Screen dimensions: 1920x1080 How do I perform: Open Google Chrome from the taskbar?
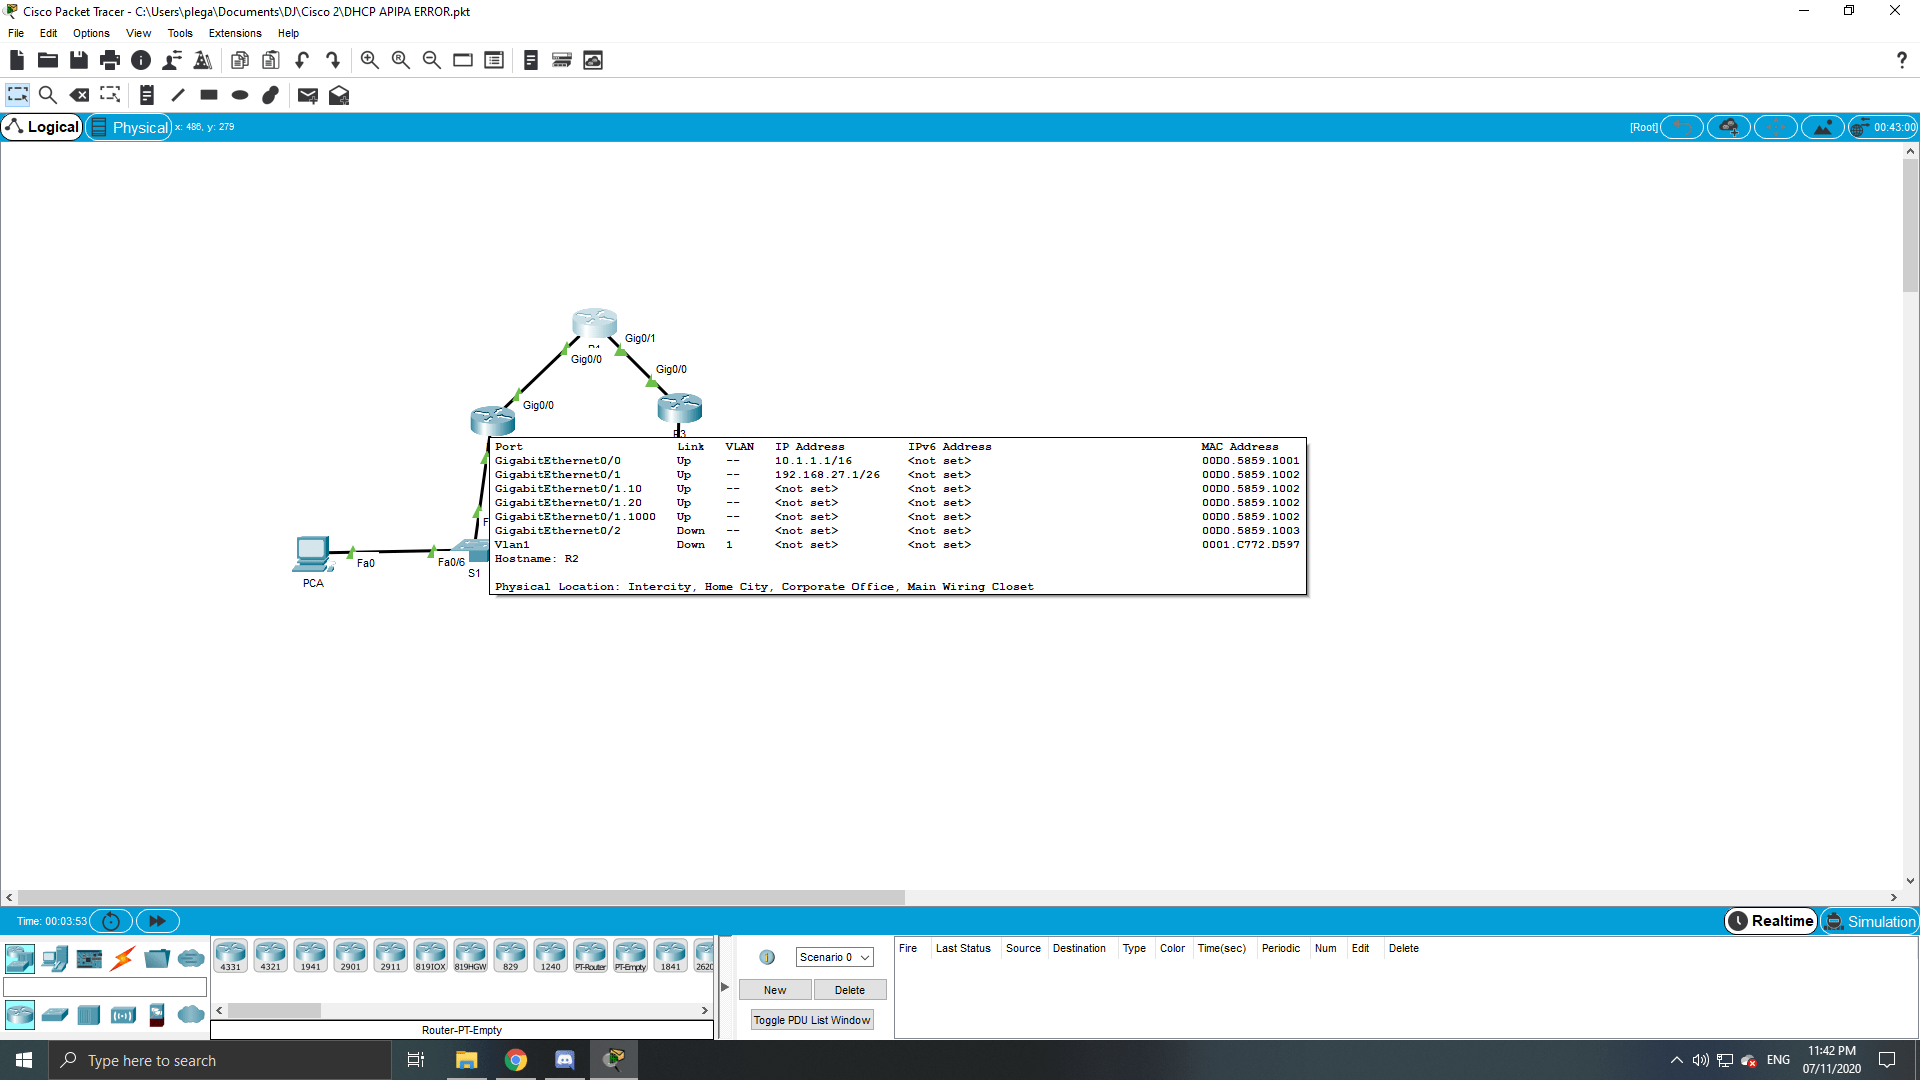coord(516,1060)
